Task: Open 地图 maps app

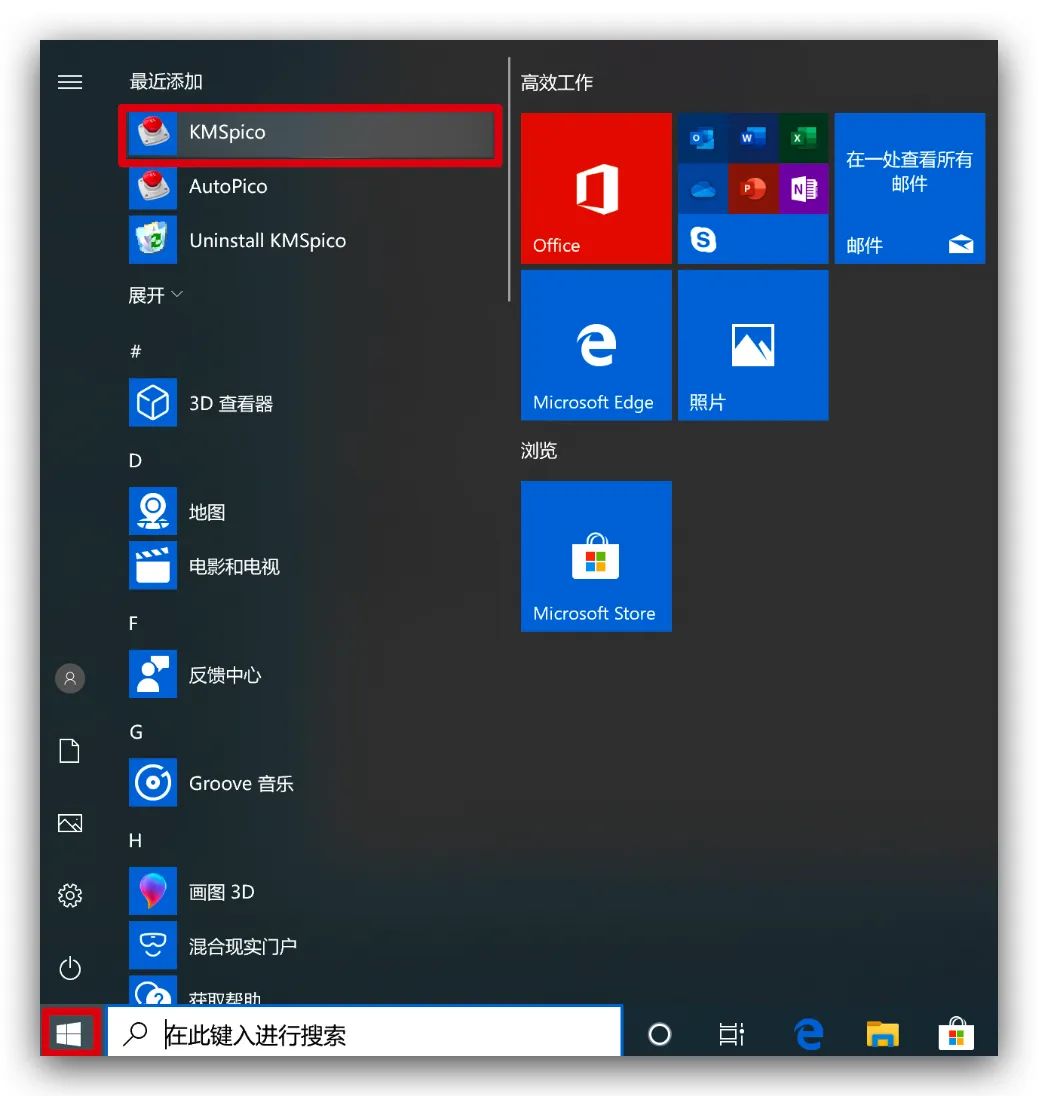Action: (x=310, y=512)
